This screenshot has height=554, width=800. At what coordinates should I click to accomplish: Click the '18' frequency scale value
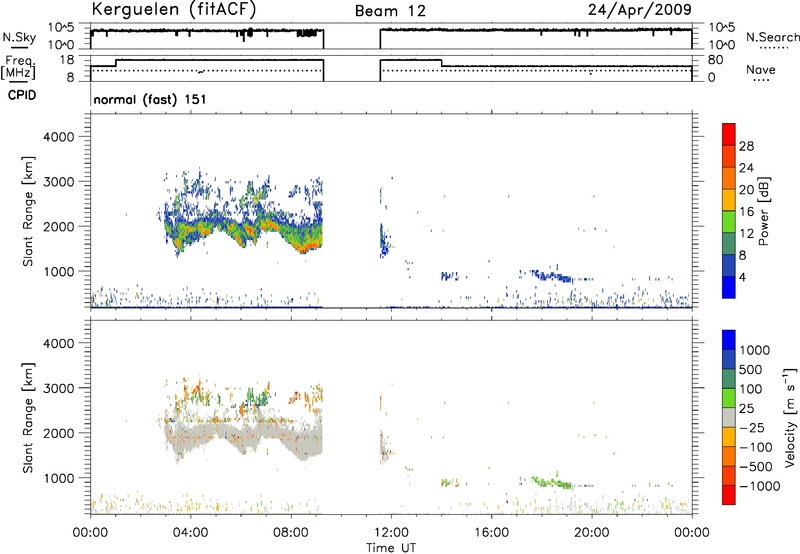point(67,60)
